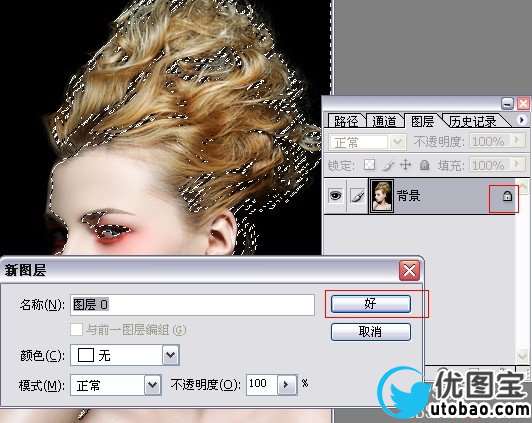Close the 新图层 dialog with red X
The height and width of the screenshot is (423, 532).
[x=410, y=271]
